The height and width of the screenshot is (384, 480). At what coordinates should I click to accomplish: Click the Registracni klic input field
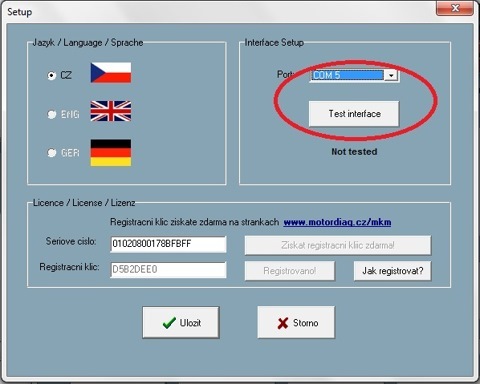[168, 270]
